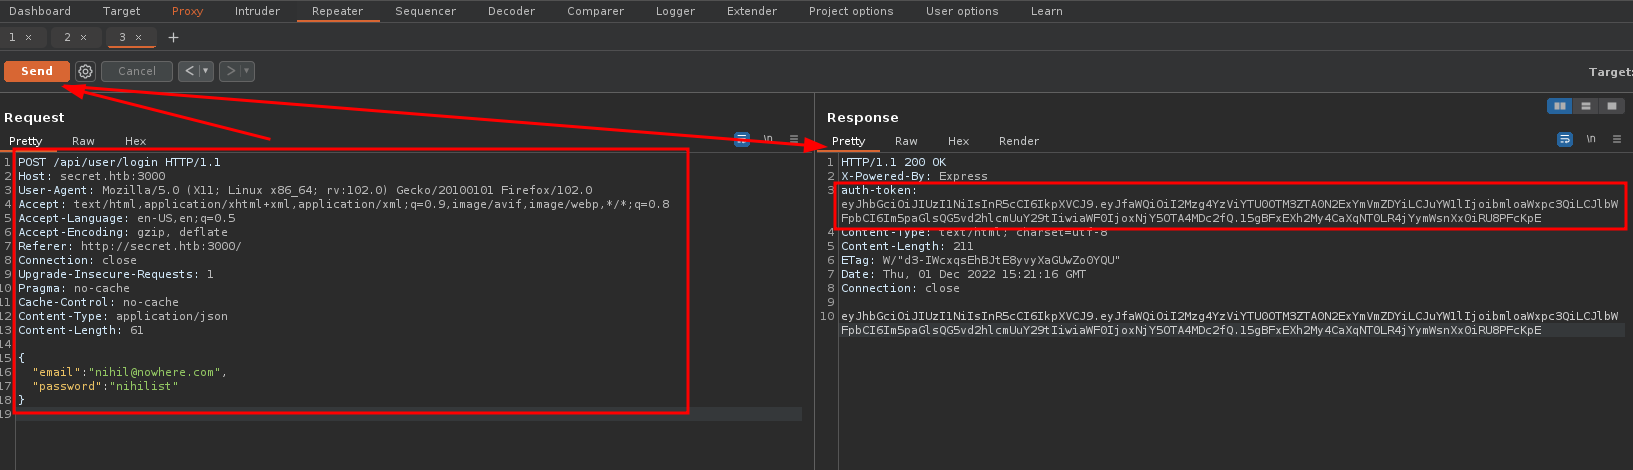Add a new Repeater tab
This screenshot has width=1633, height=470.
click(173, 37)
